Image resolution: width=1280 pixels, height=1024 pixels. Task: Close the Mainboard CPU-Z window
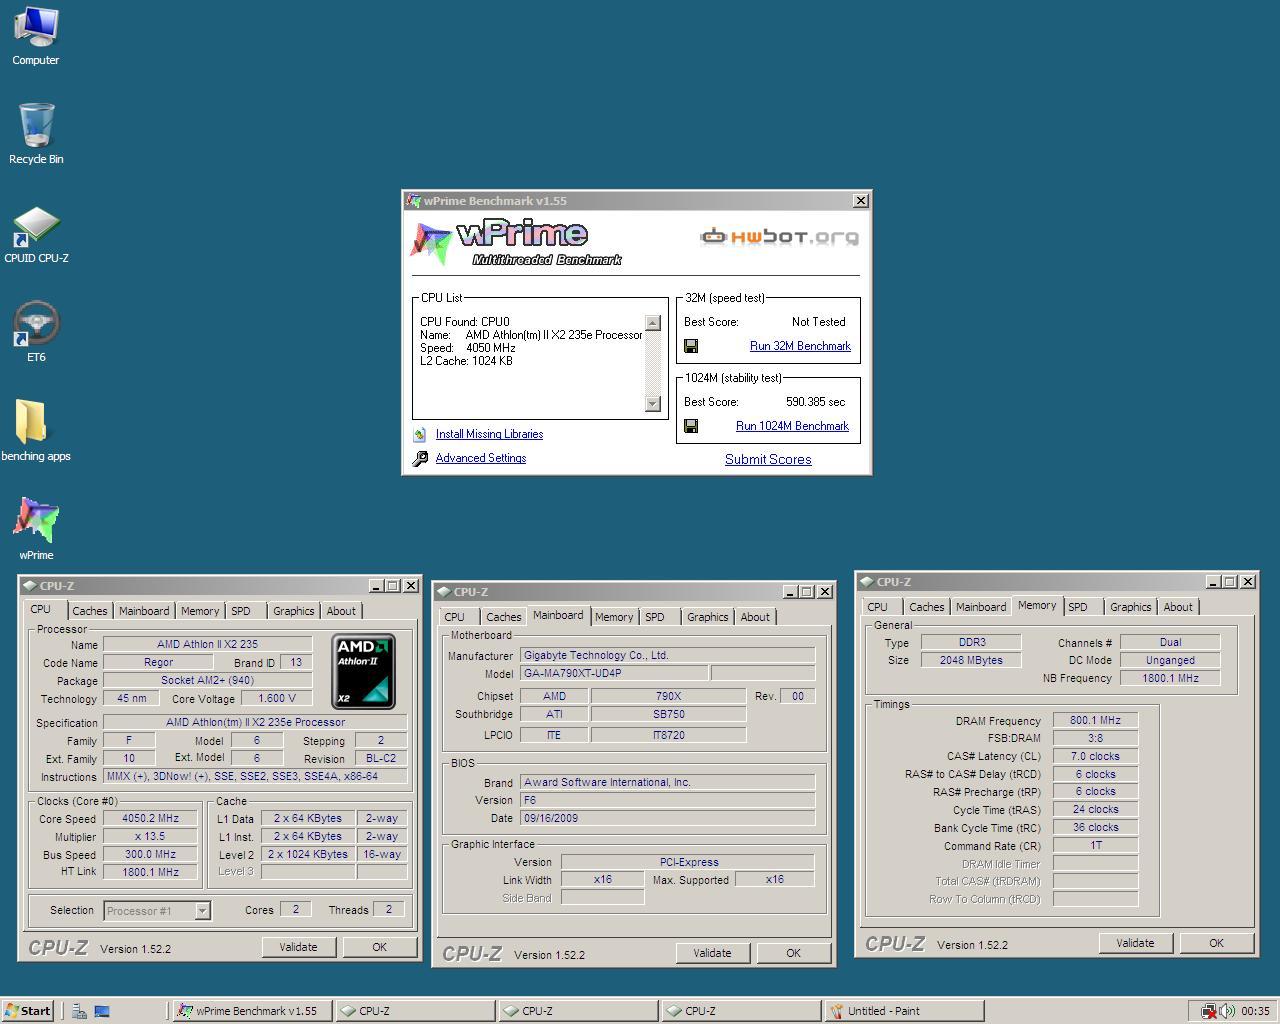824,592
